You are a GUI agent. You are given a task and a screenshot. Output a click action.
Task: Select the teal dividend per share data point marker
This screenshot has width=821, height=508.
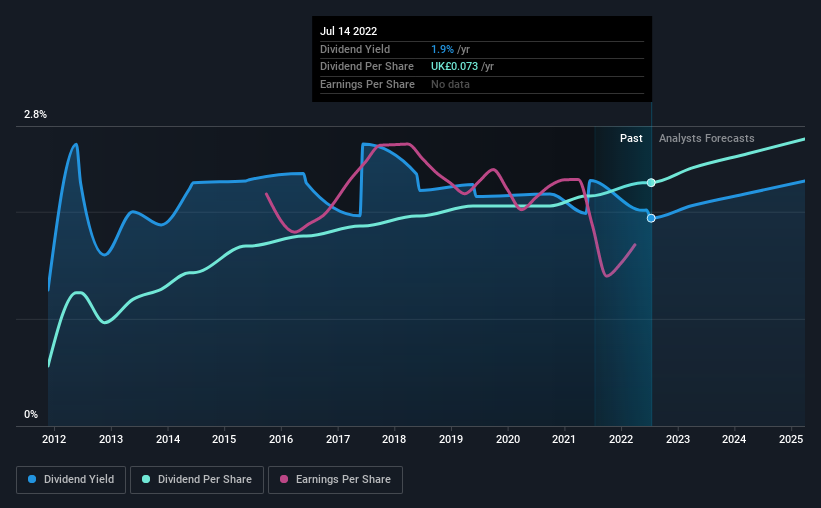[651, 183]
